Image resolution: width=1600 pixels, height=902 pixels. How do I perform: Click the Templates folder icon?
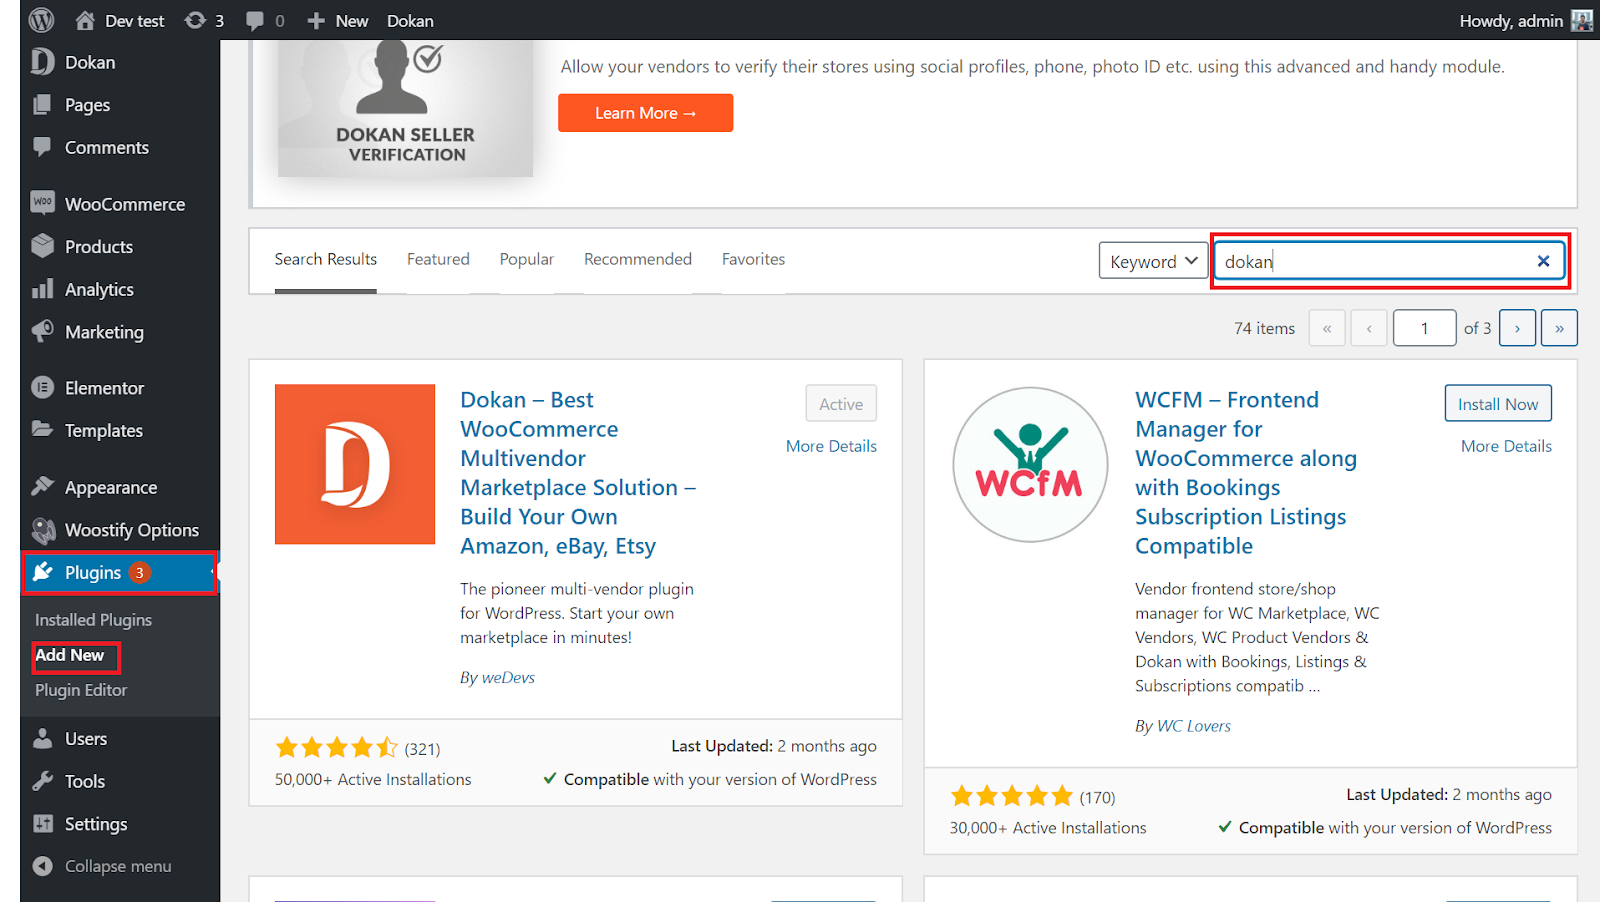point(42,430)
